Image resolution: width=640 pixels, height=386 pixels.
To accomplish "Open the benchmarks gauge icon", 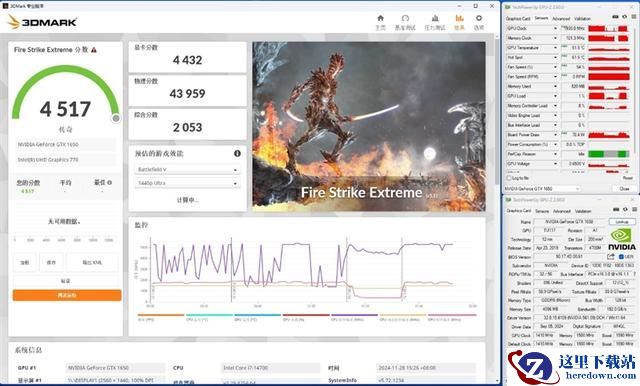I will pyautogui.click(x=405, y=18).
